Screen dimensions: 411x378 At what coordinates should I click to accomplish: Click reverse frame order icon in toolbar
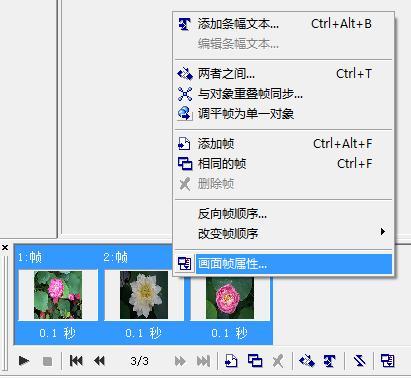coord(359,361)
